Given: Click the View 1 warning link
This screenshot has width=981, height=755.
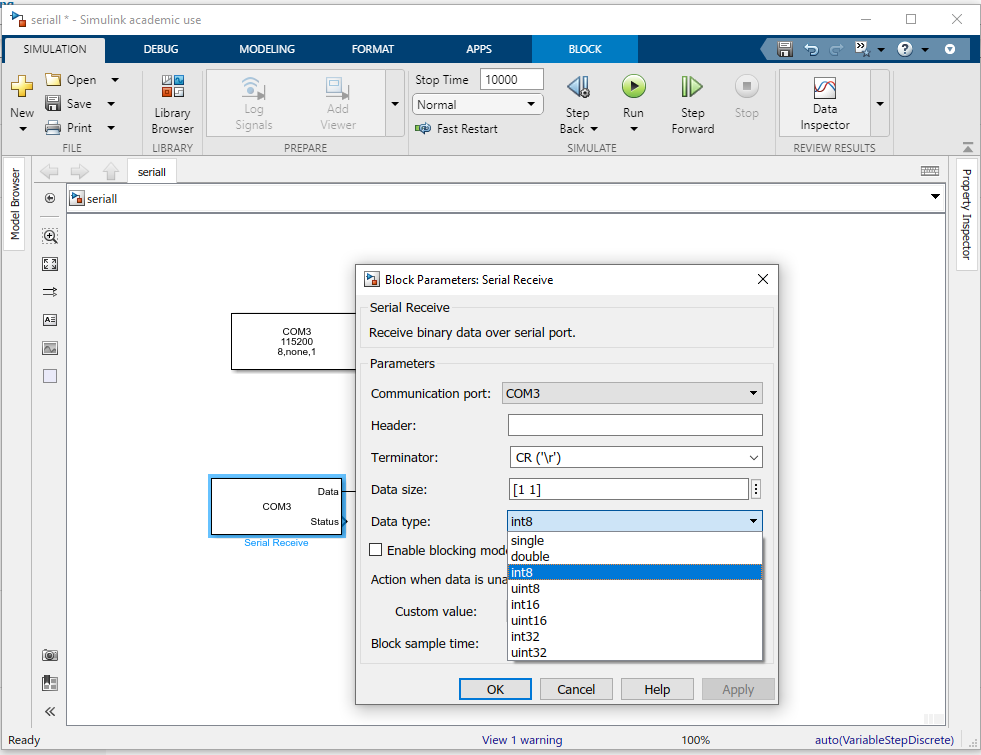Looking at the screenshot, I should pos(521,740).
